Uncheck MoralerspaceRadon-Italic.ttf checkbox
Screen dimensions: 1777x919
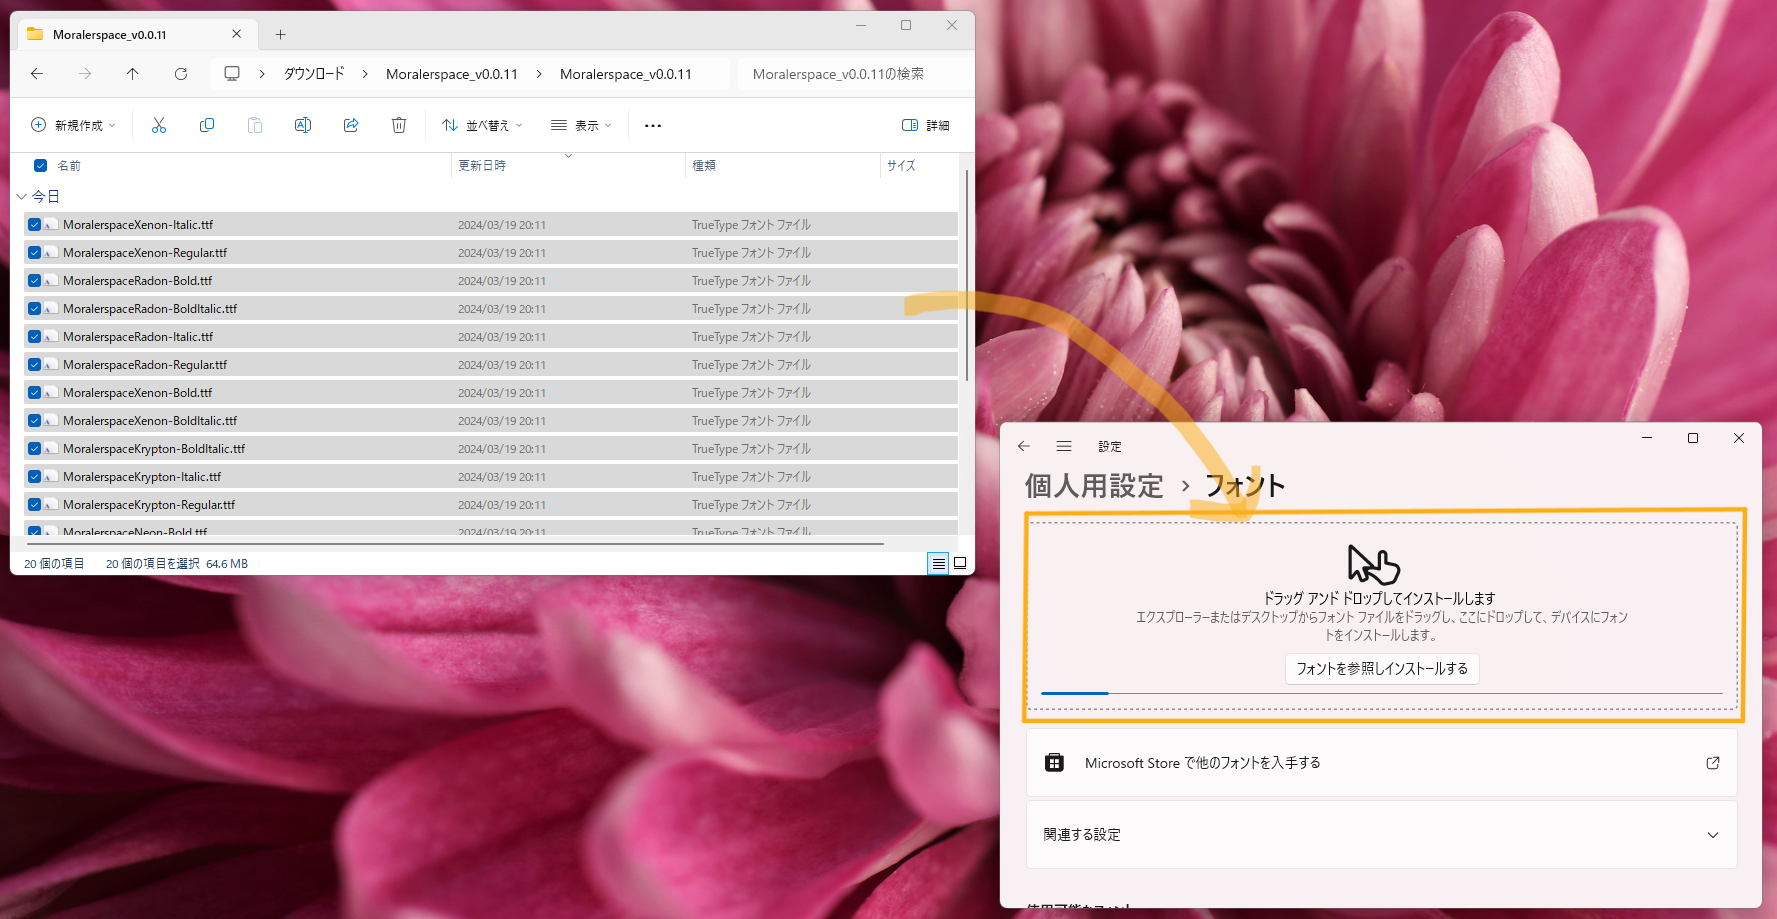[x=34, y=337]
